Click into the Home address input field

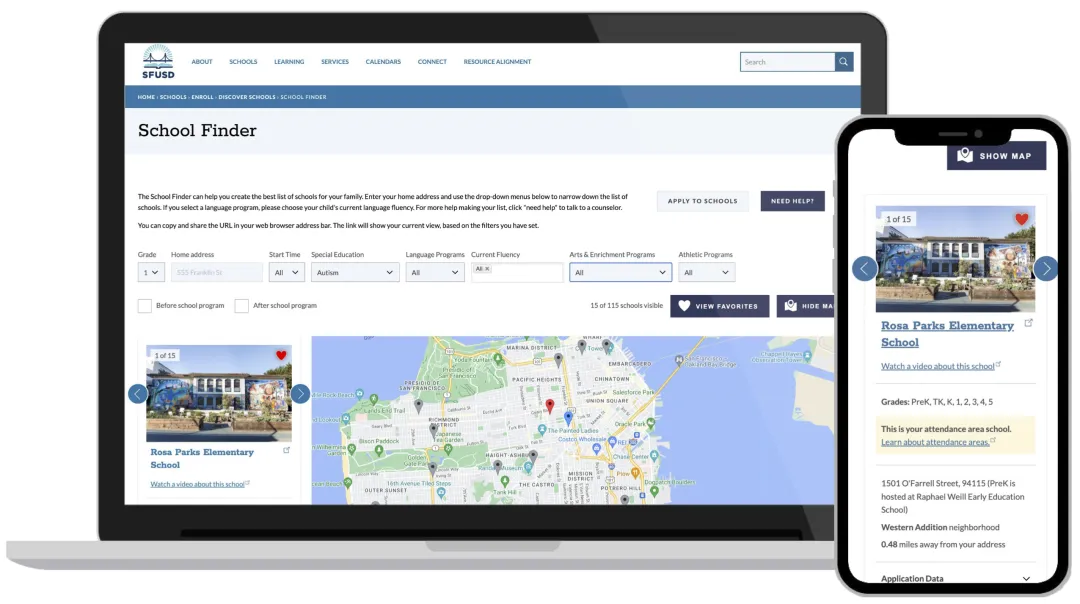[x=217, y=272]
